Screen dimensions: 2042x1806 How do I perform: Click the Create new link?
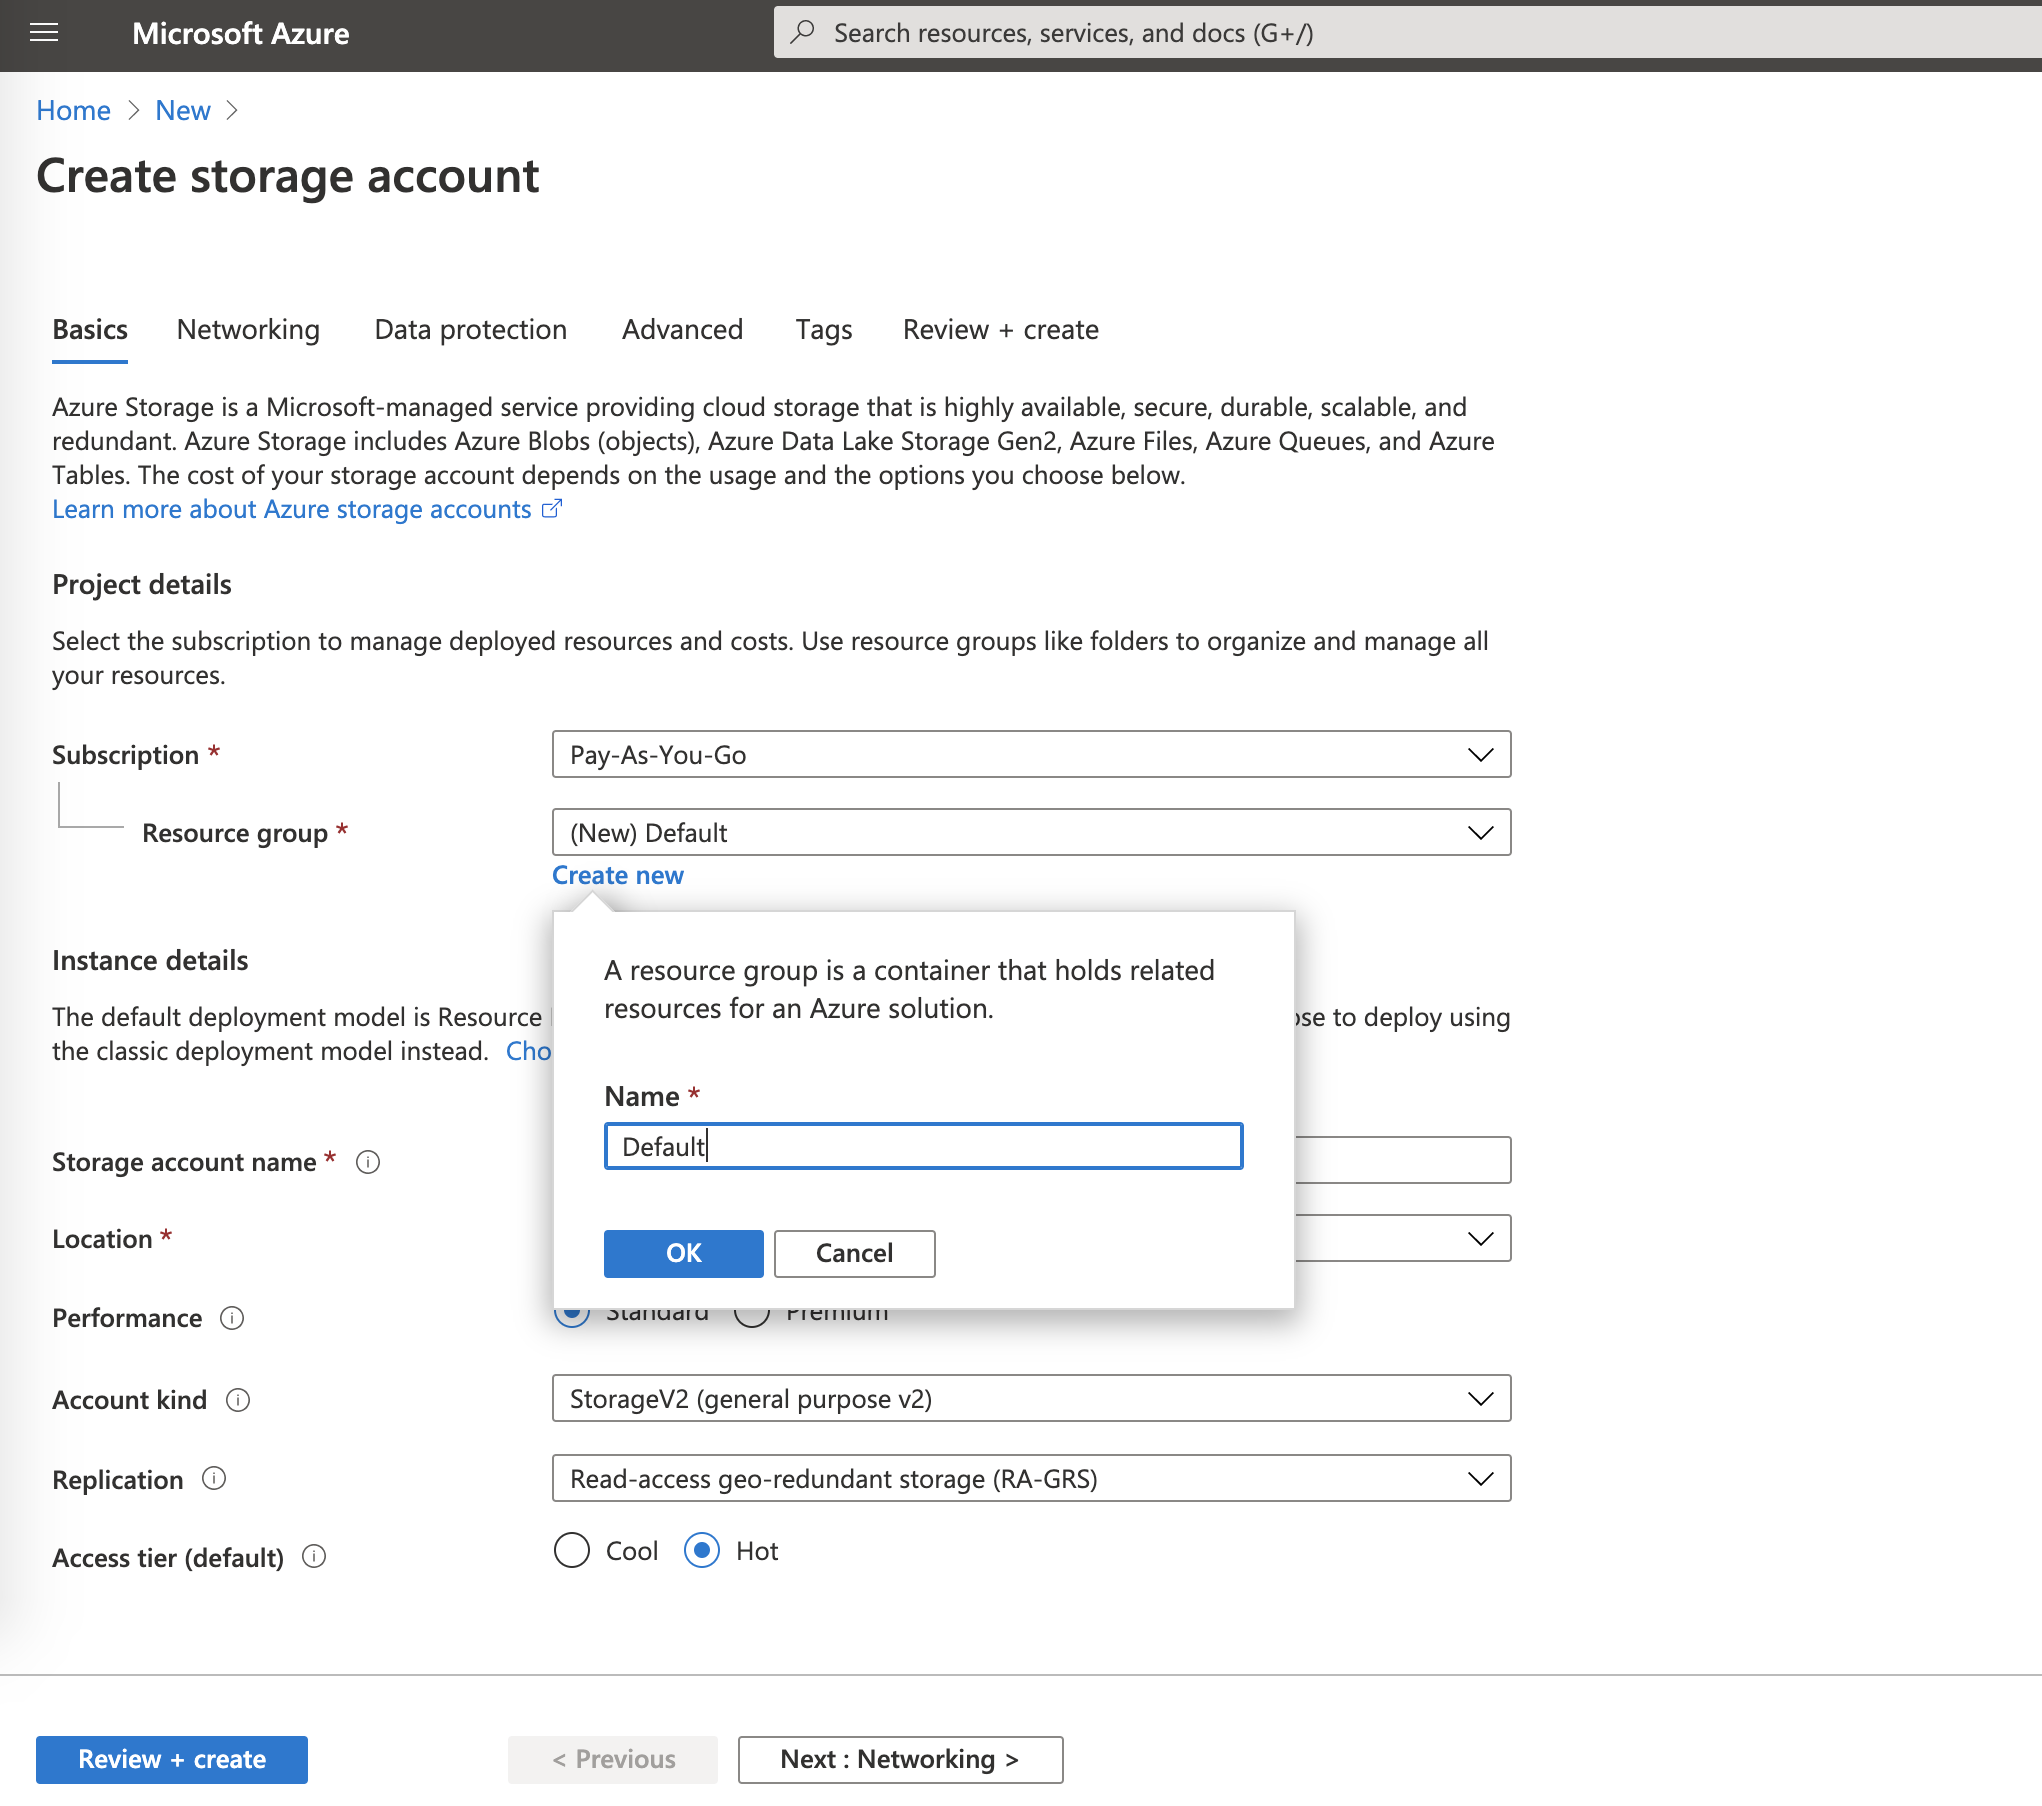[618, 875]
